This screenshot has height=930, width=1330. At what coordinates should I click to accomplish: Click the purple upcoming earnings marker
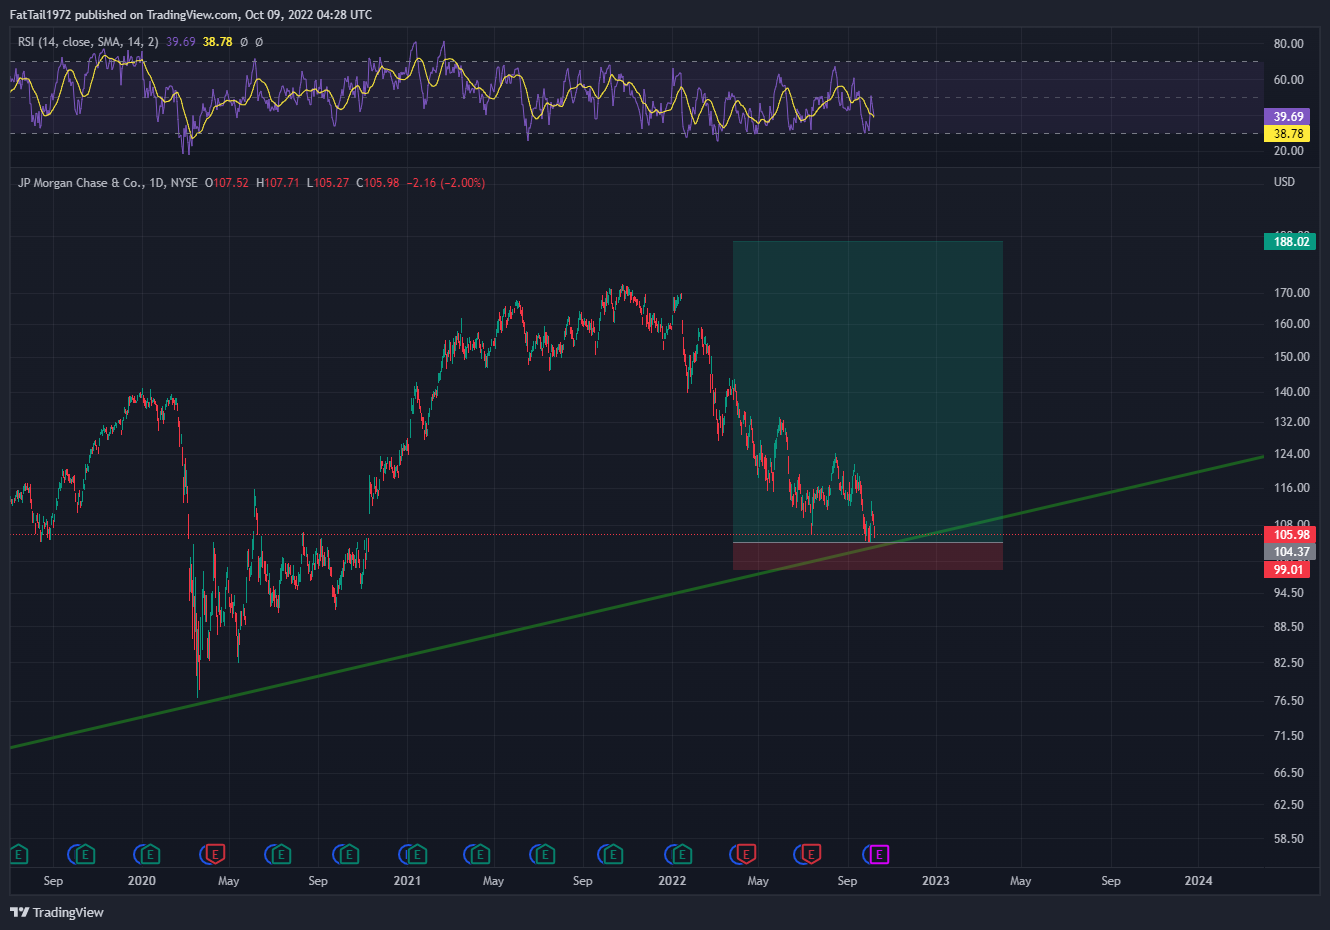(879, 854)
